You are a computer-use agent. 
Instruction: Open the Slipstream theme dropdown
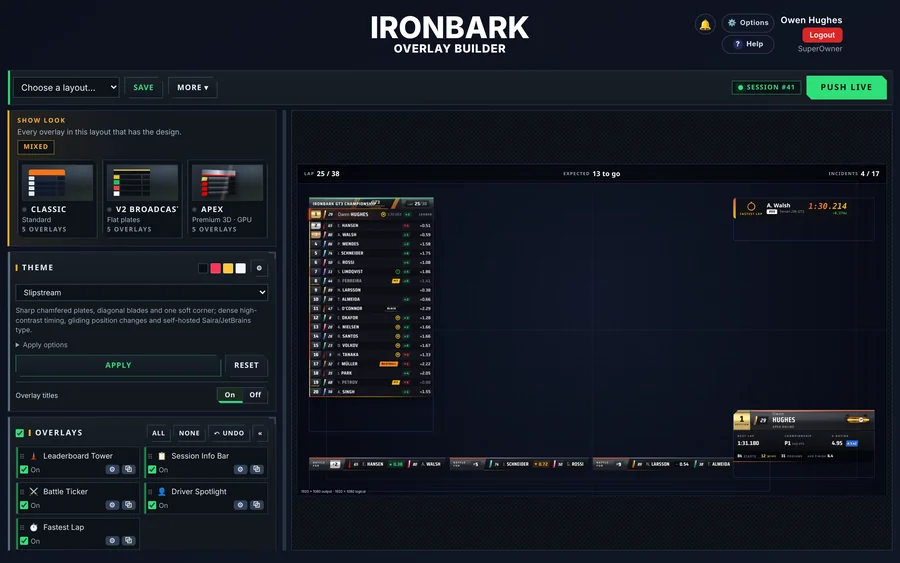pyautogui.click(x=141, y=293)
